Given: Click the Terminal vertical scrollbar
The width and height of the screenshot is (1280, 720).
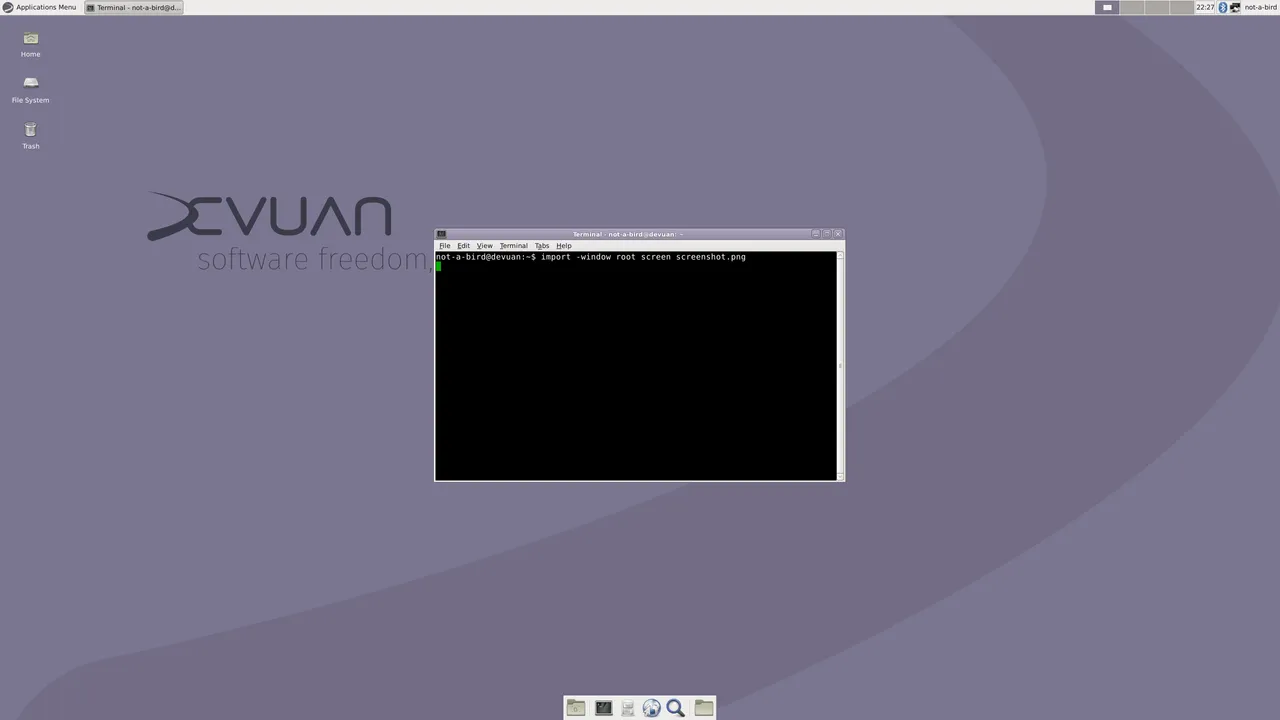Looking at the screenshot, I should 840,365.
